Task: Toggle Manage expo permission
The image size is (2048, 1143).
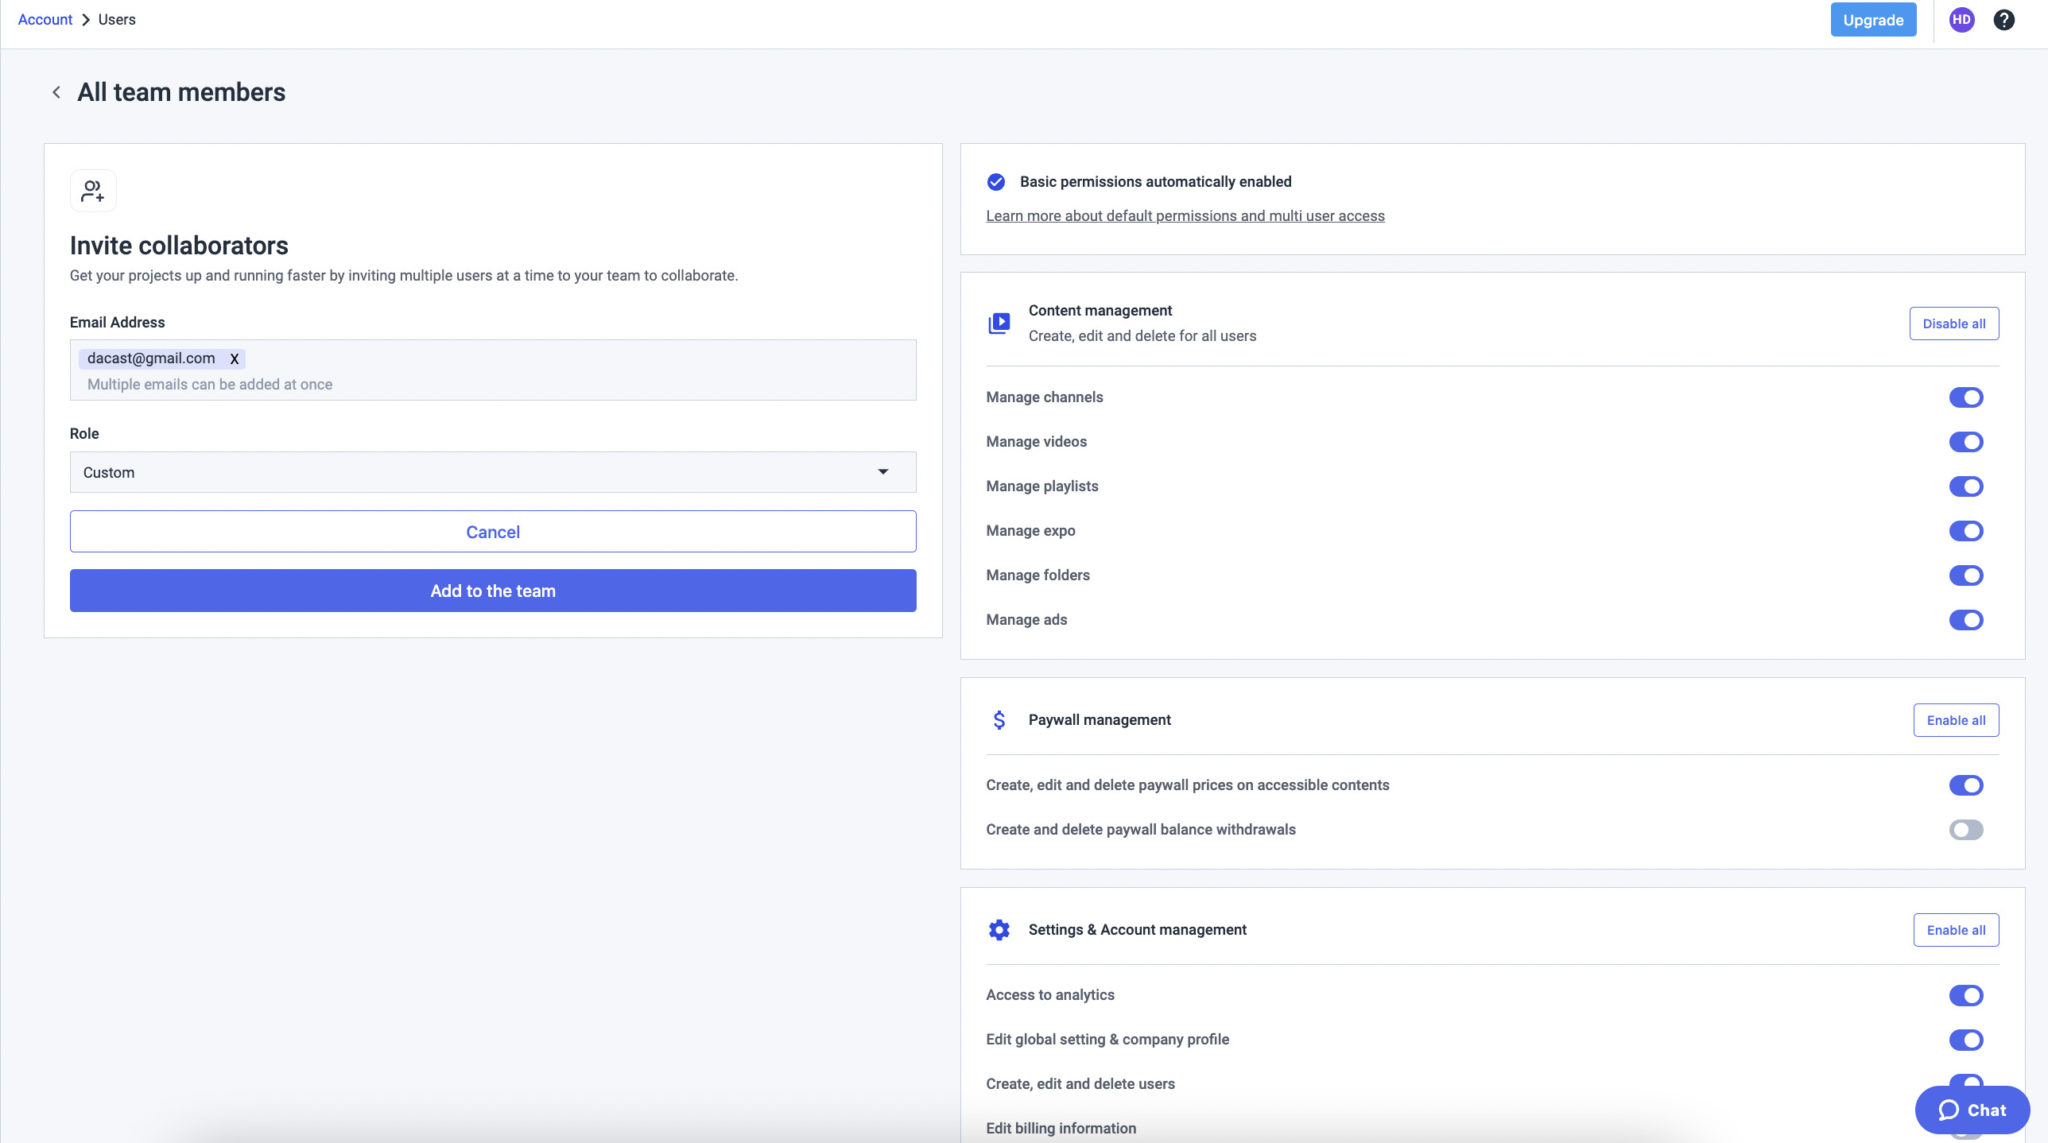Action: click(x=1966, y=531)
